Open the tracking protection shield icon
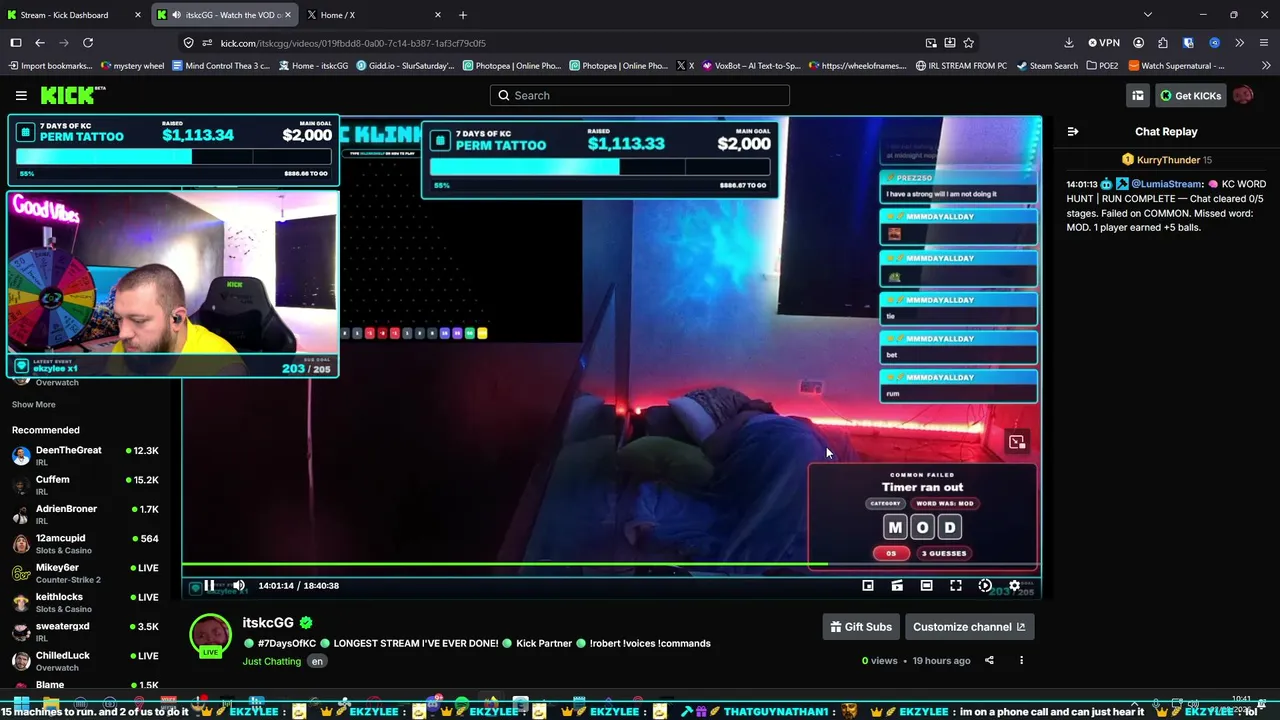 [188, 43]
